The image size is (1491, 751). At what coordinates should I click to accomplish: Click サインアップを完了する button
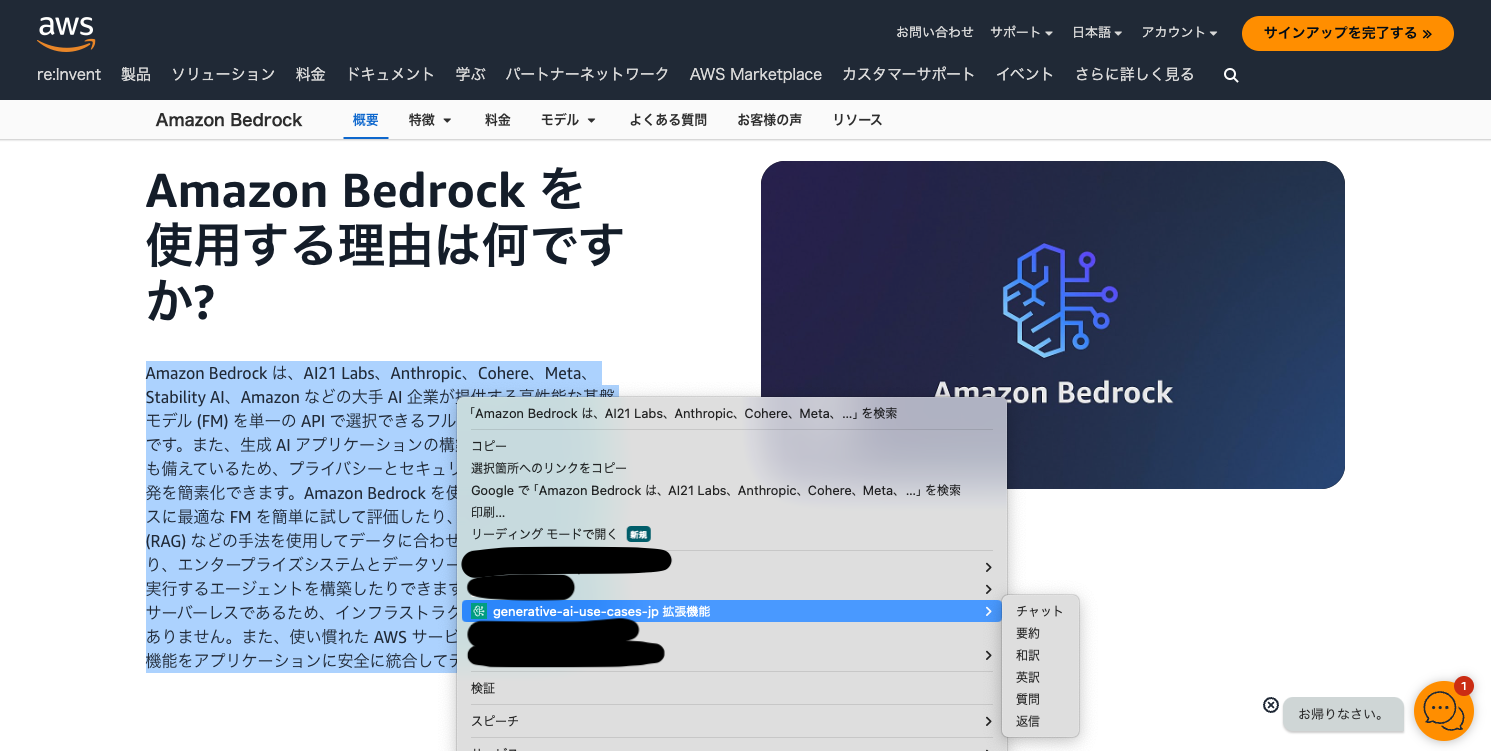pyautogui.click(x=1347, y=33)
